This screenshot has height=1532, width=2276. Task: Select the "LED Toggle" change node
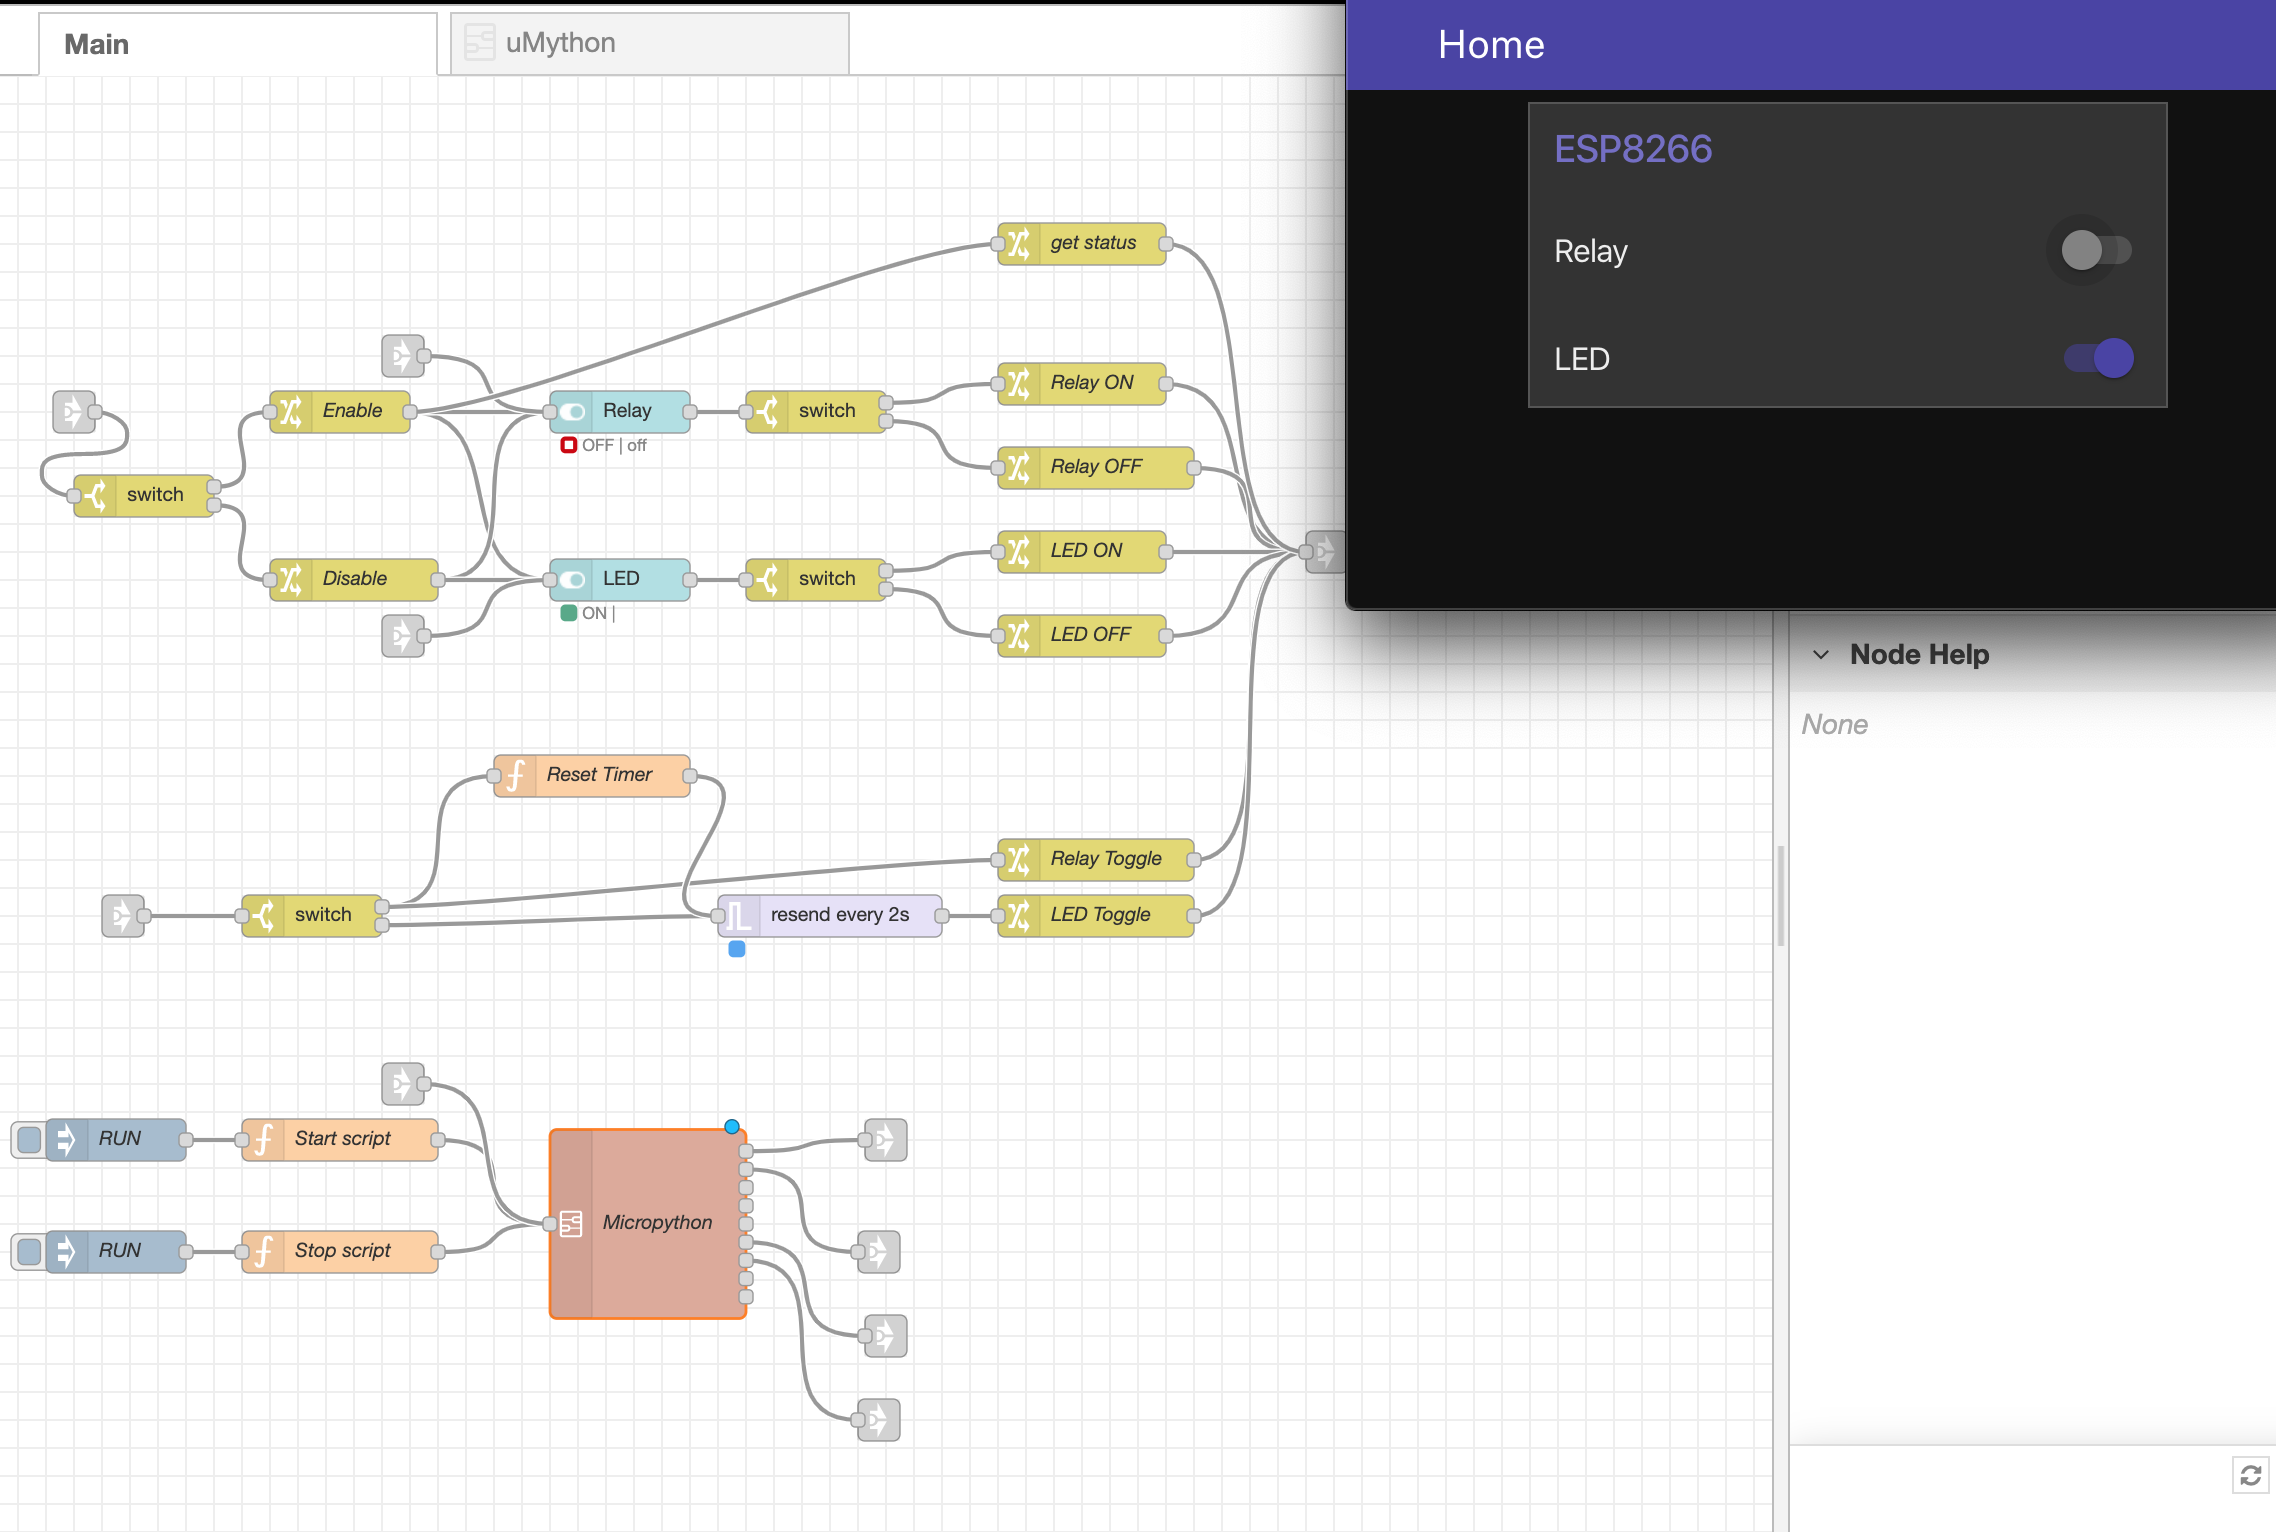click(1094, 914)
